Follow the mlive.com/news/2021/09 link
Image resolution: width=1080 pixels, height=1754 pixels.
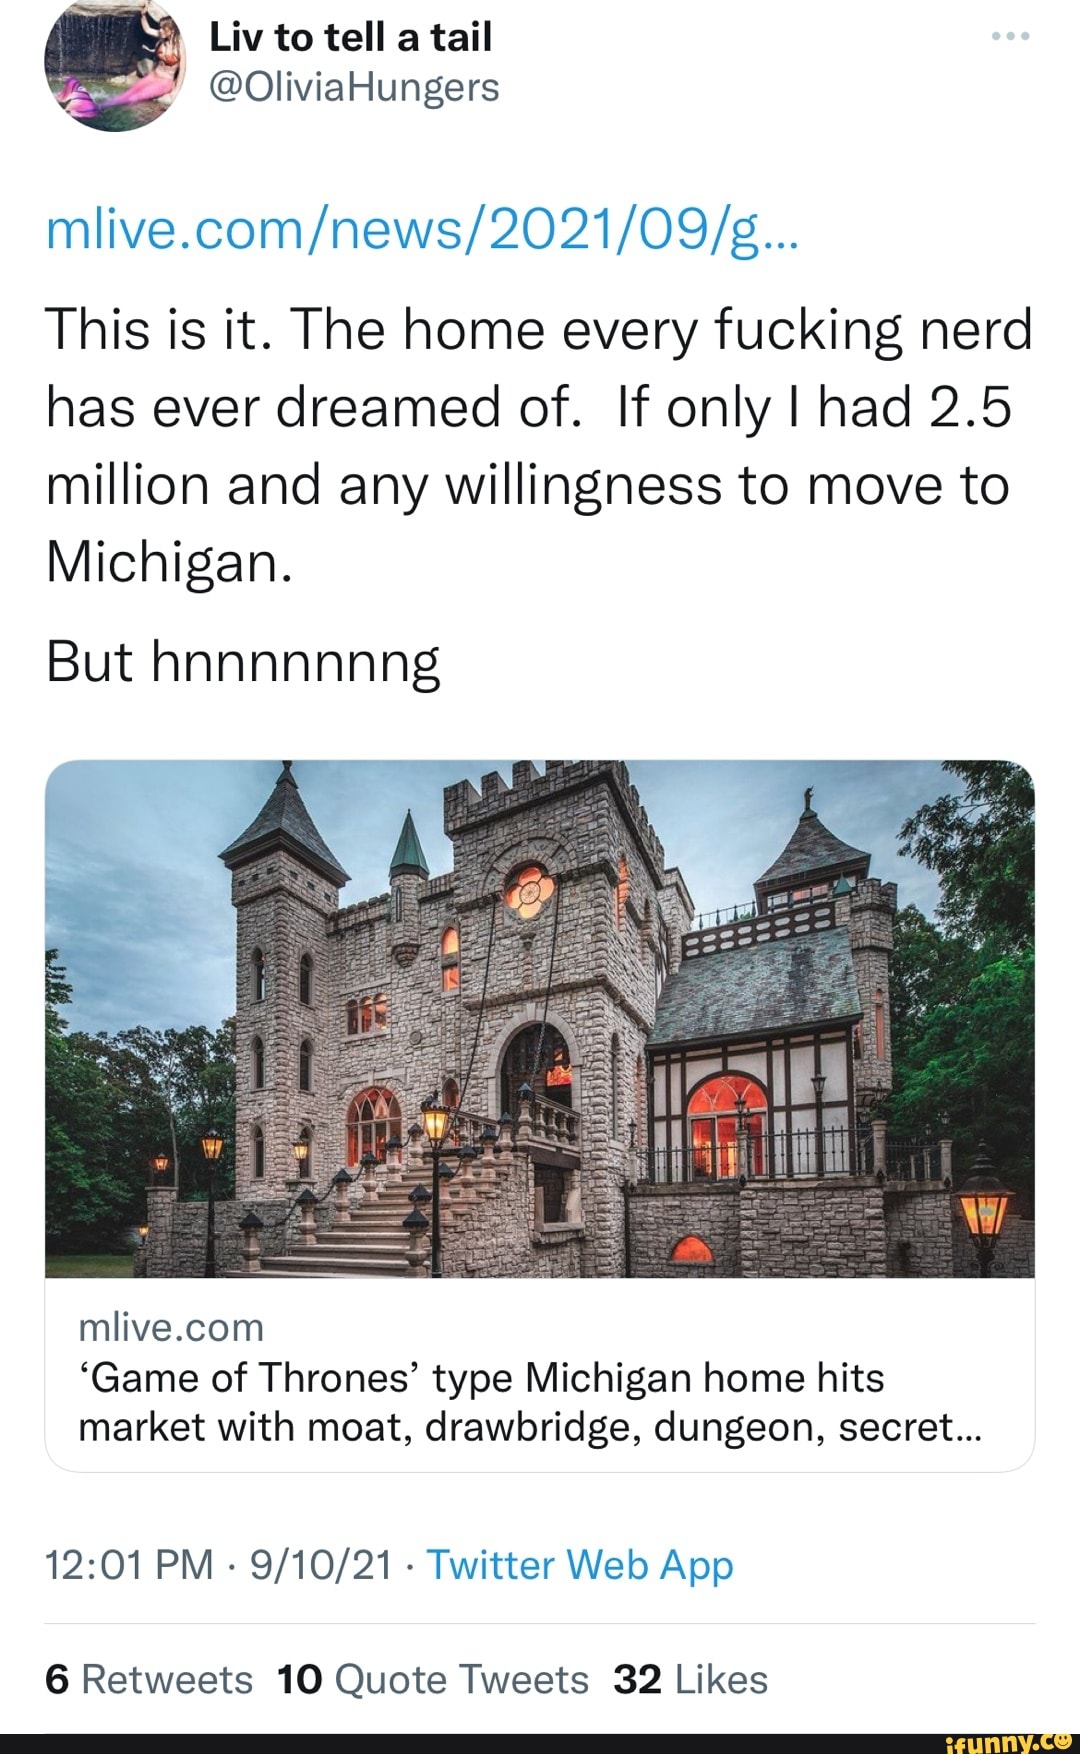tap(422, 232)
